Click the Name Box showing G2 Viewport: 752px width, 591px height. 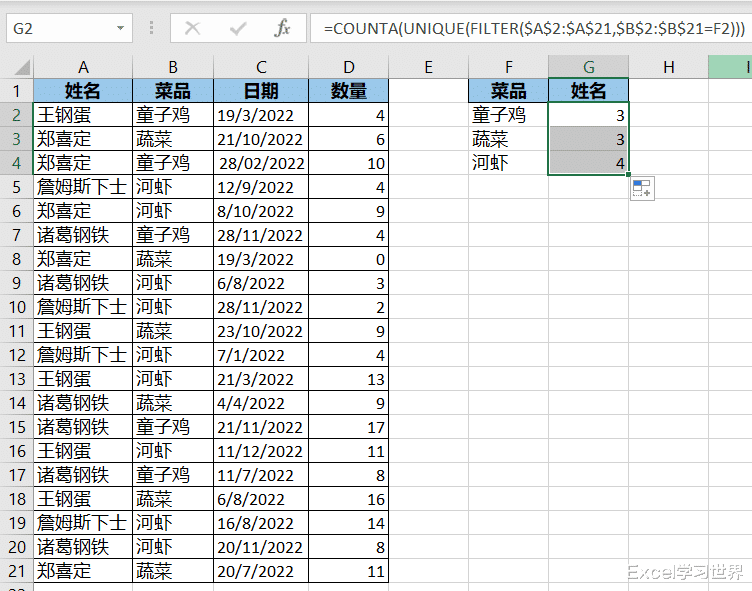click(x=61, y=28)
